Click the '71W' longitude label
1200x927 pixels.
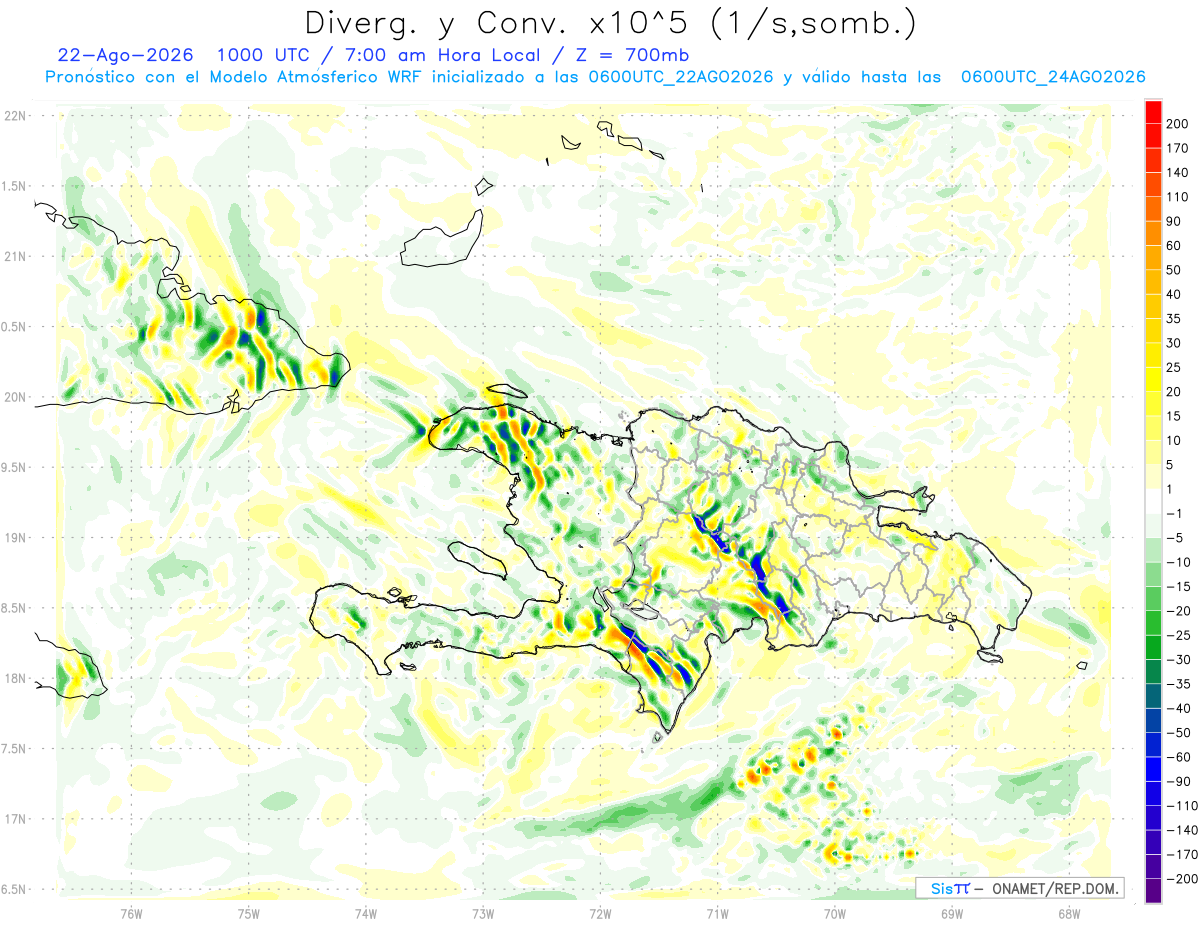point(717,913)
